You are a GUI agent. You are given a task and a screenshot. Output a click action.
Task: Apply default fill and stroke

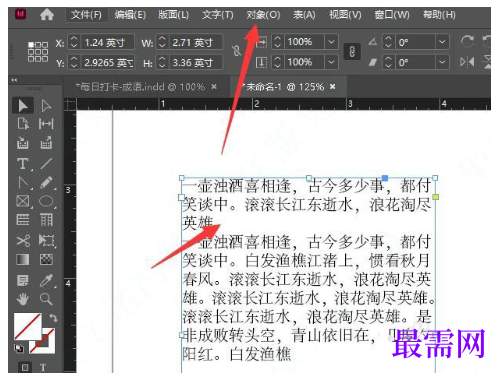pos(19,349)
